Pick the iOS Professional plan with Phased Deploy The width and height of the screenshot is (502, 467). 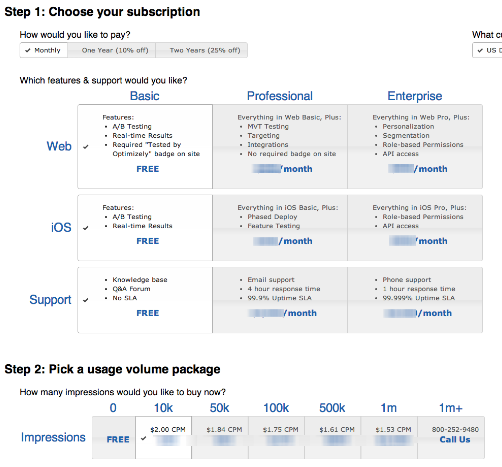point(280,228)
